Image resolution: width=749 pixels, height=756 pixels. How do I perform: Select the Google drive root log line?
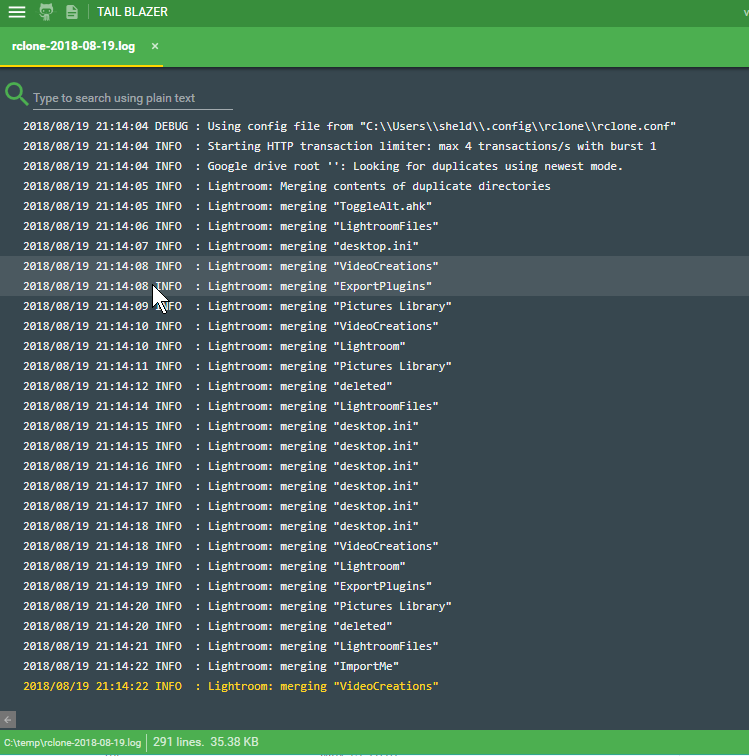click(x=323, y=166)
